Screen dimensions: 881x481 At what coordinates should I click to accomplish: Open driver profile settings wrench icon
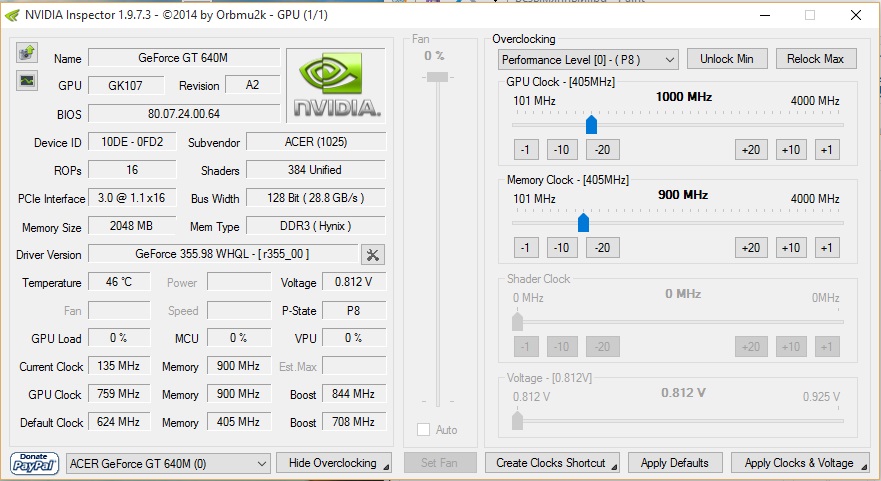[373, 255]
